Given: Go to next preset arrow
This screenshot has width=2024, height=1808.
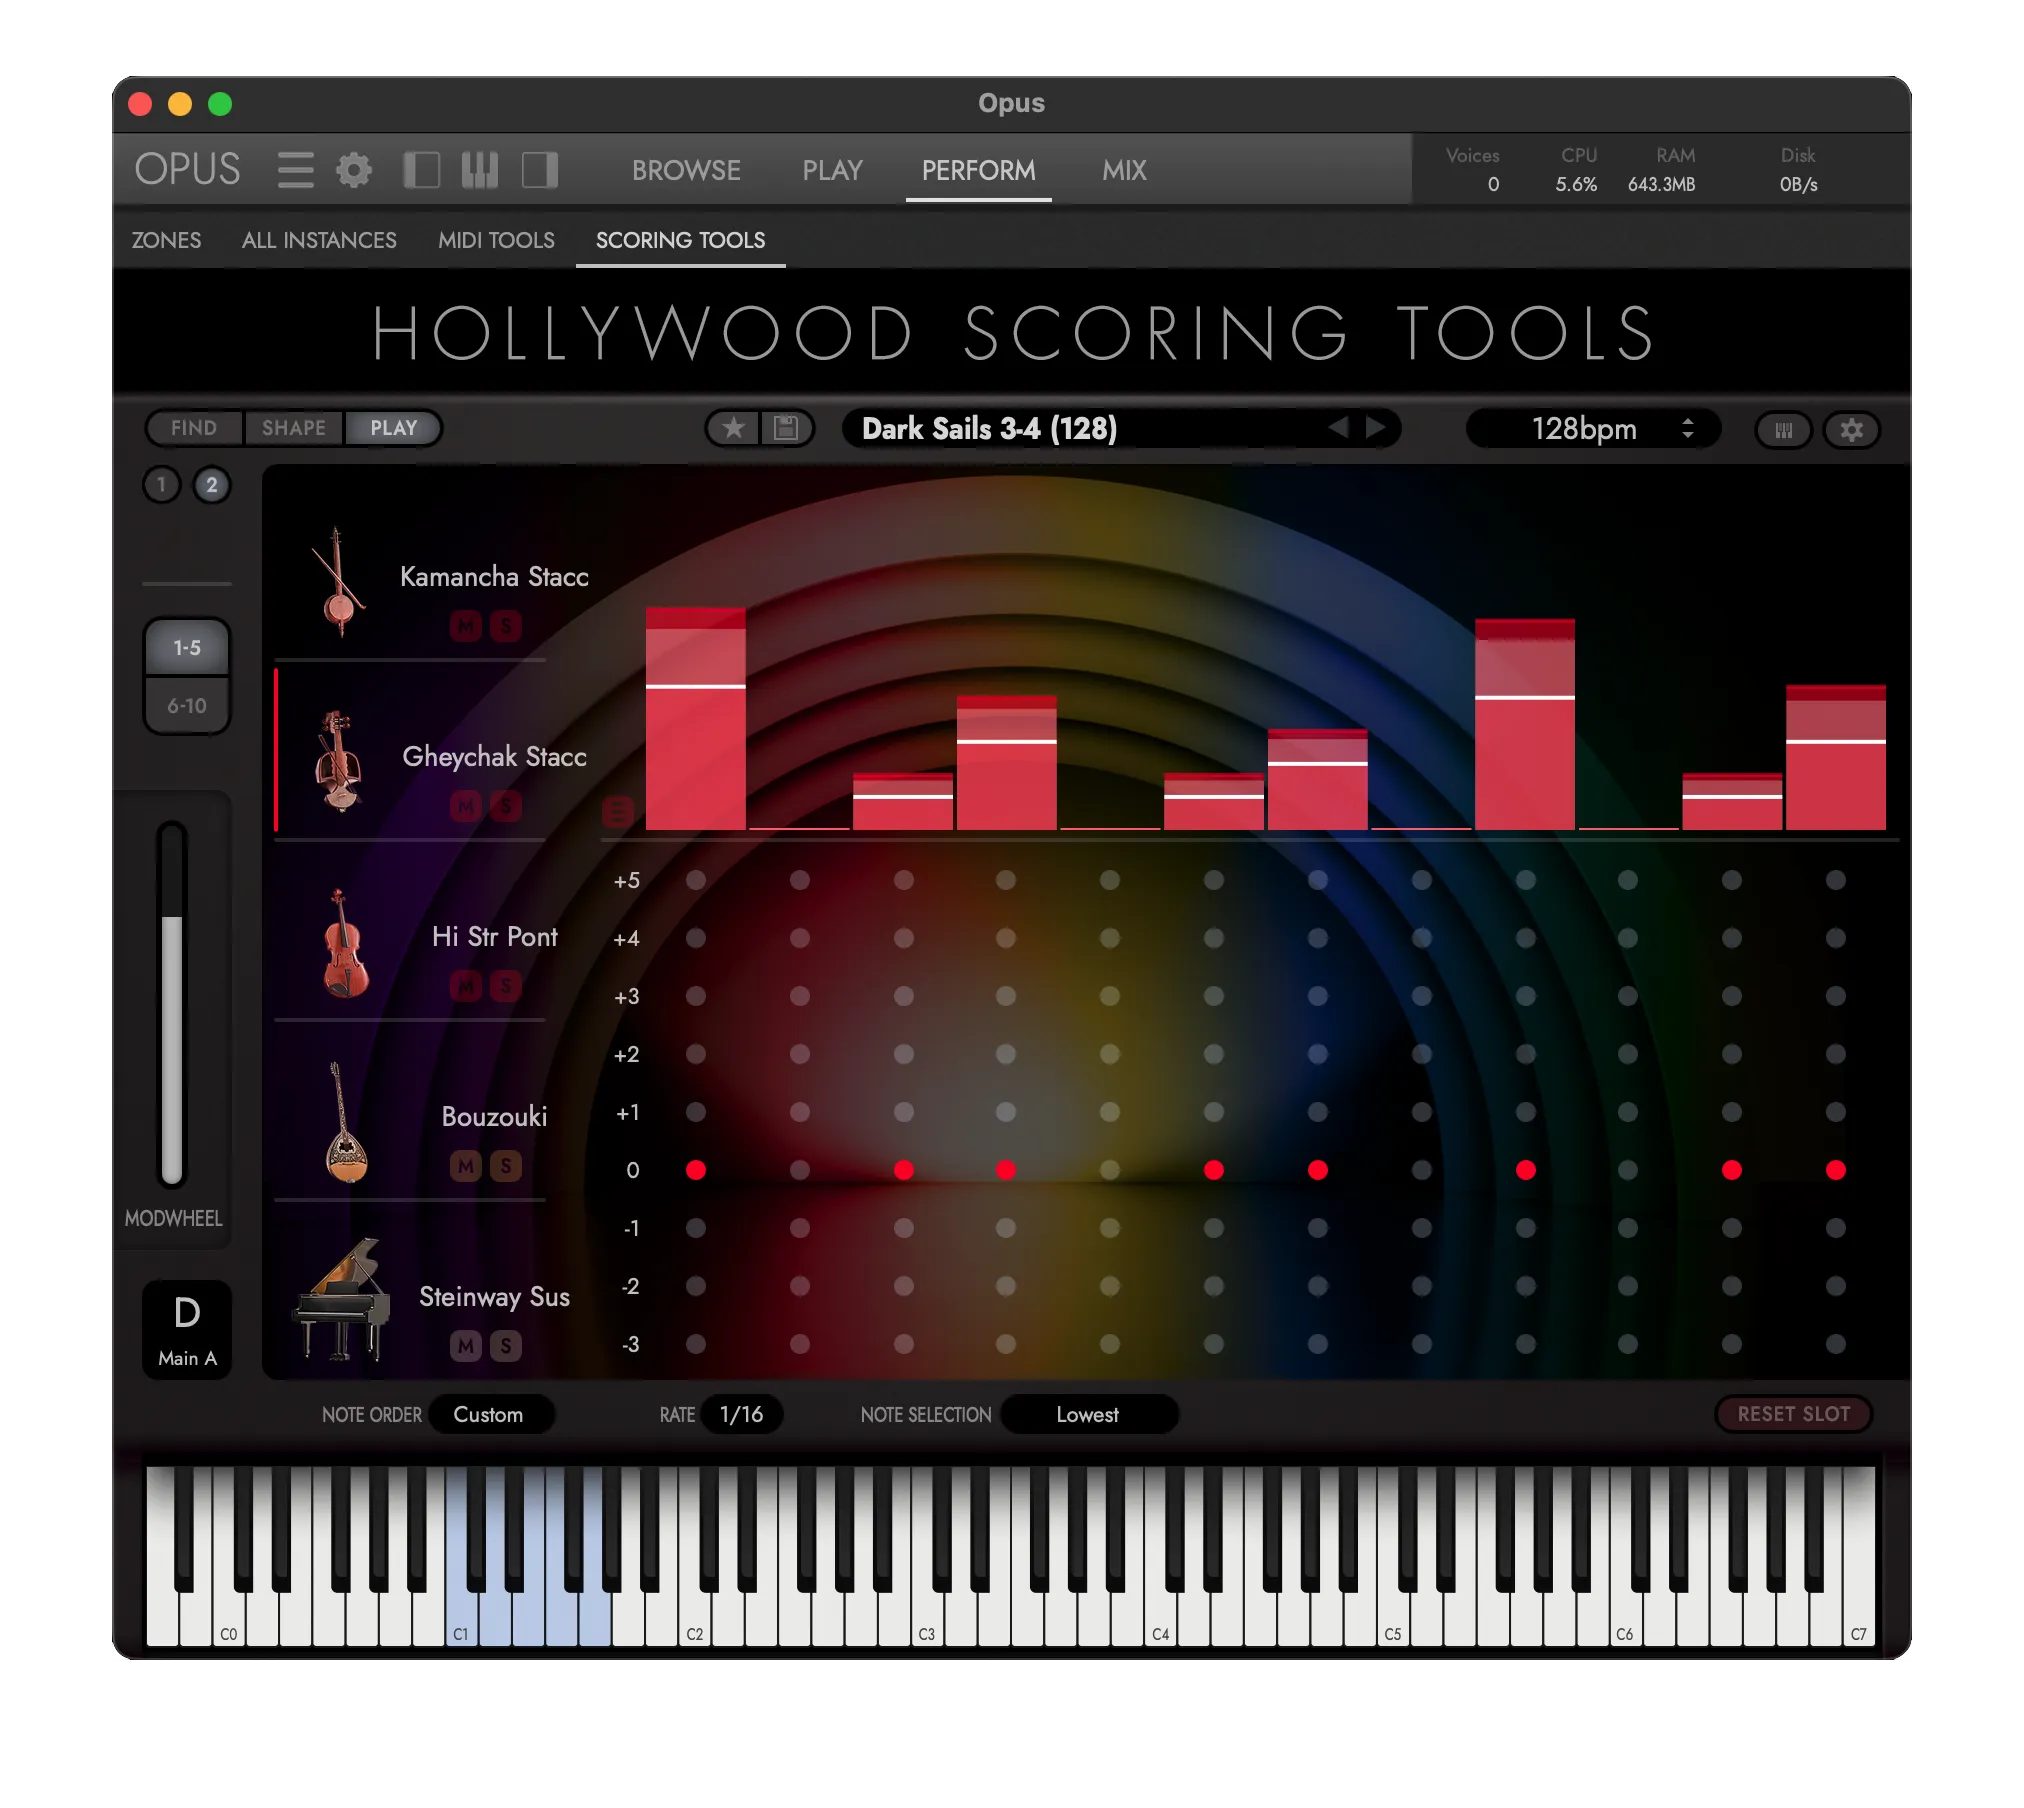Looking at the screenshot, I should coord(1376,428).
